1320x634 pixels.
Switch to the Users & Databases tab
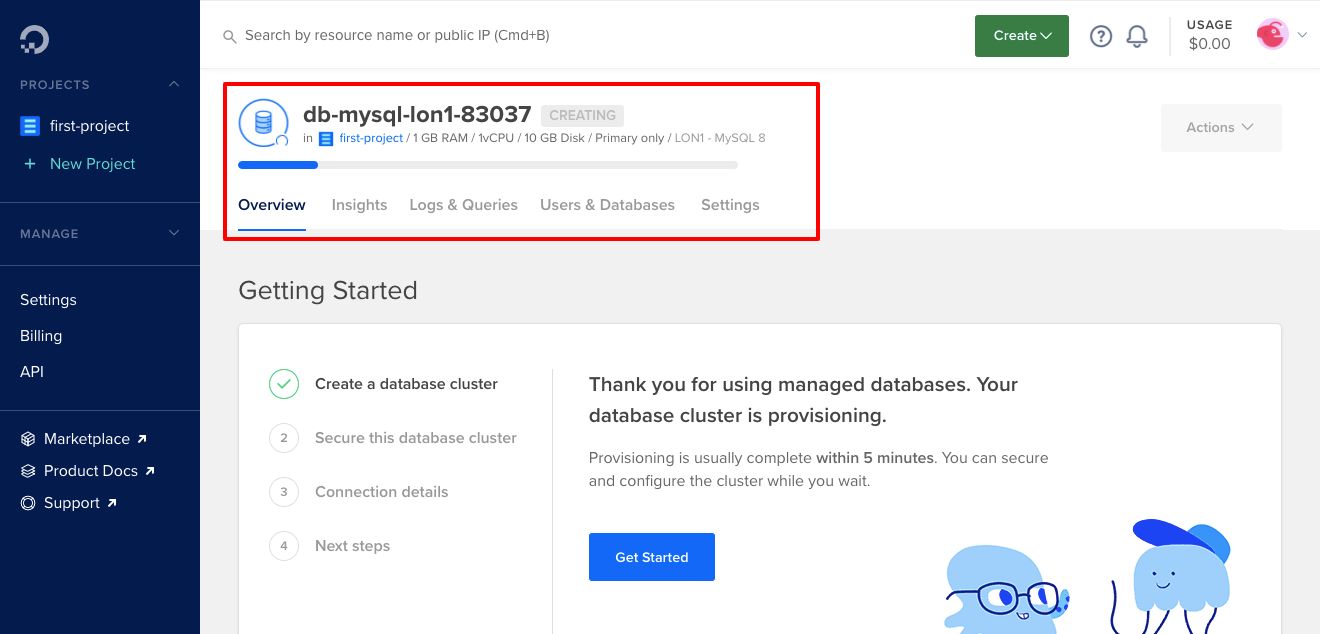pyautogui.click(x=607, y=205)
